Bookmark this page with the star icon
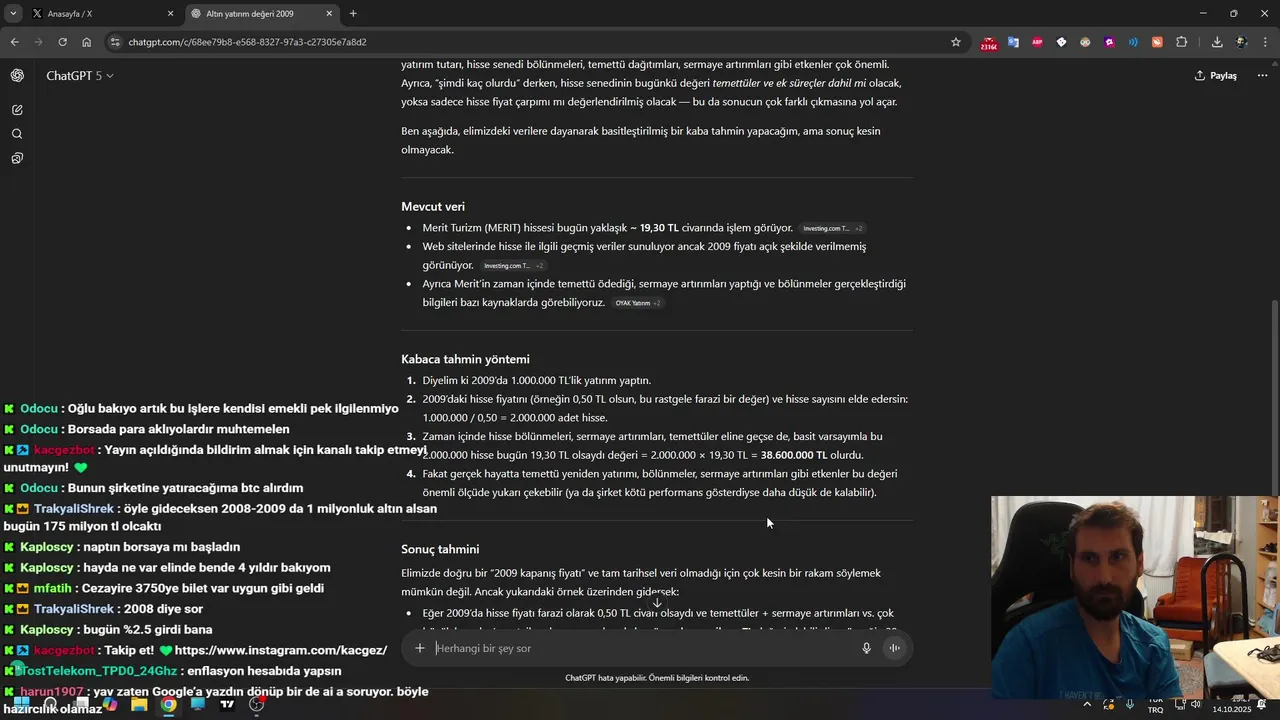The height and width of the screenshot is (720, 1280). point(956,42)
